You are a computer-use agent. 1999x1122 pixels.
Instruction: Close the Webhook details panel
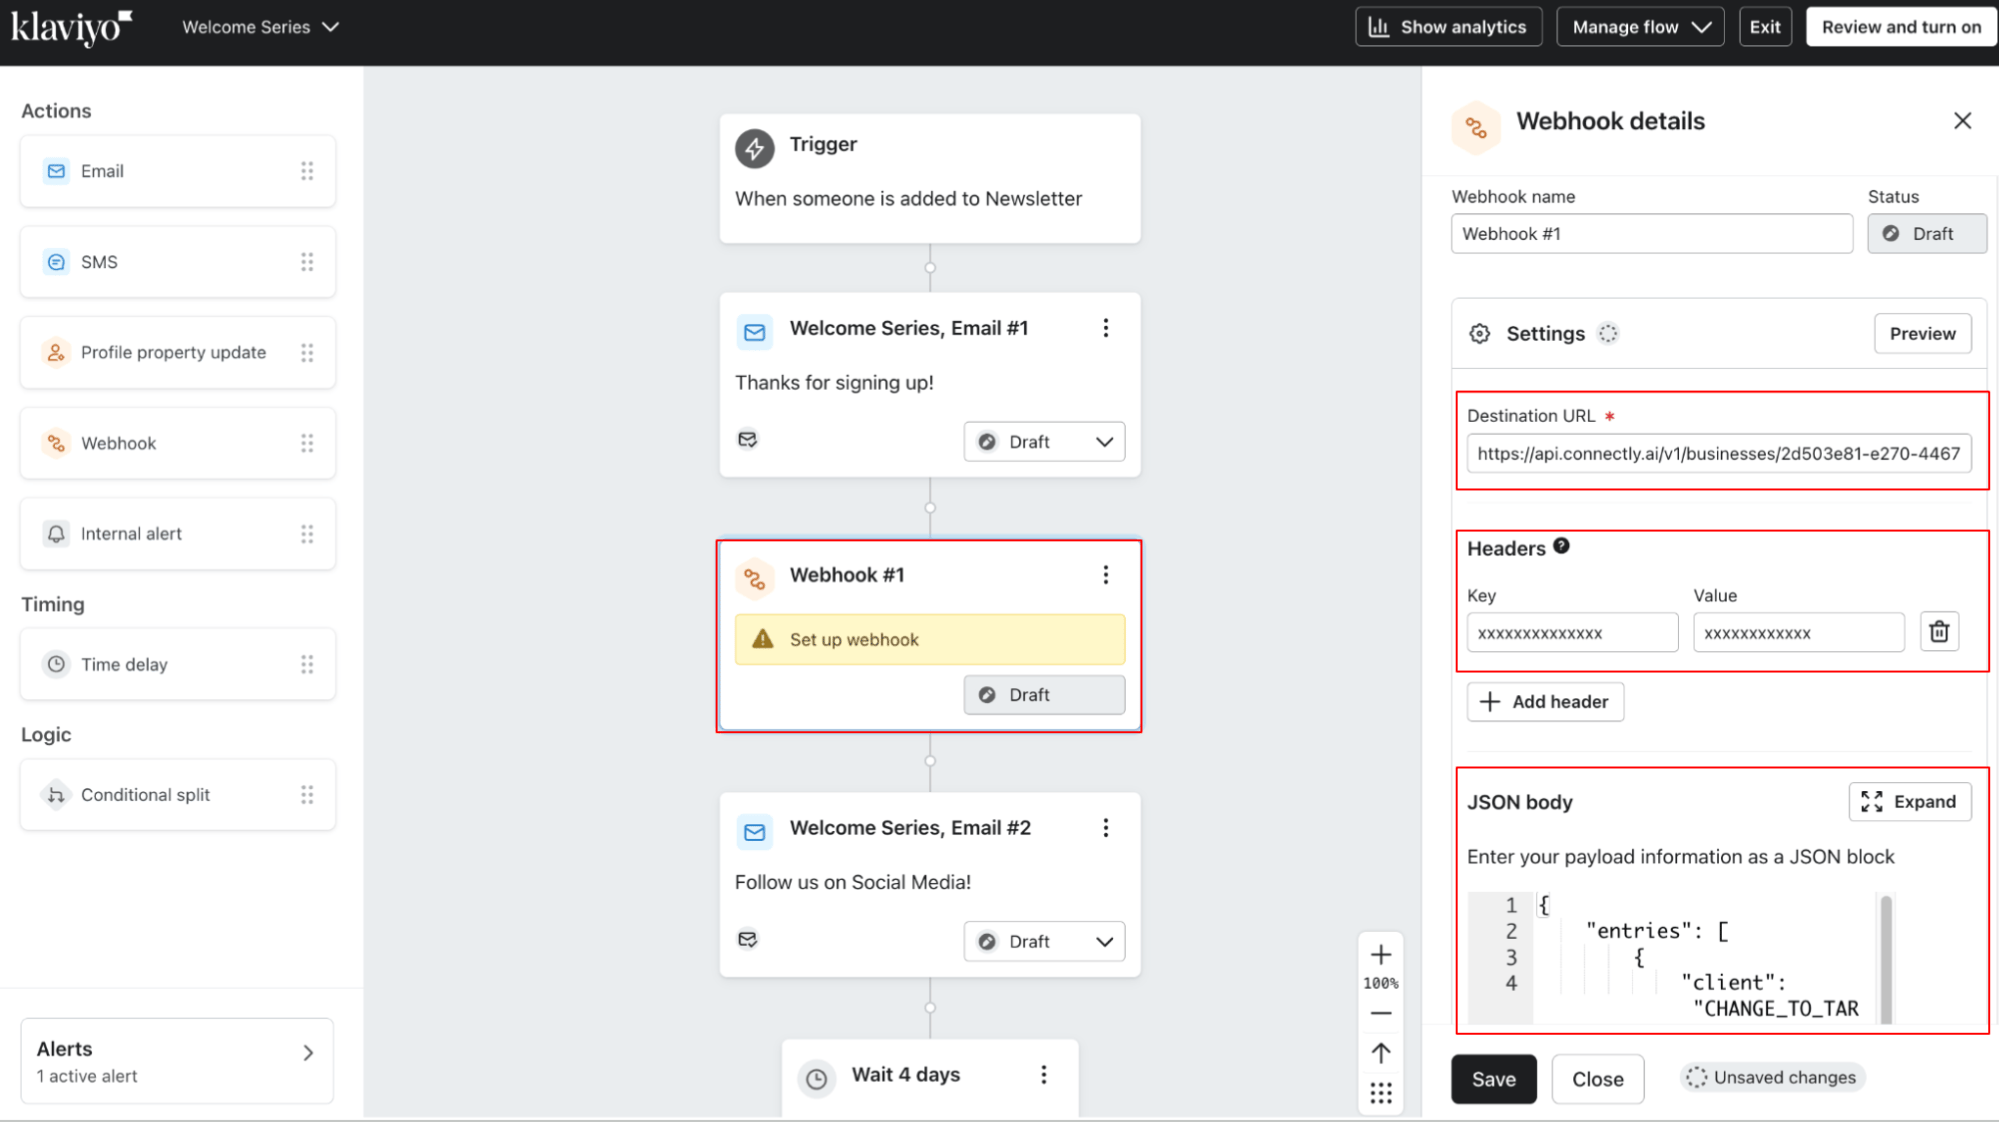click(x=1962, y=121)
